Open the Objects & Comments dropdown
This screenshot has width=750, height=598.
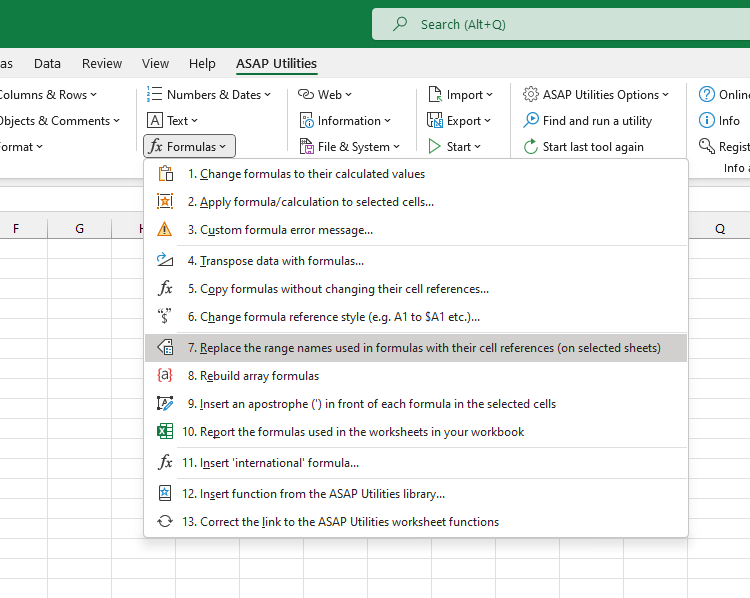click(59, 121)
